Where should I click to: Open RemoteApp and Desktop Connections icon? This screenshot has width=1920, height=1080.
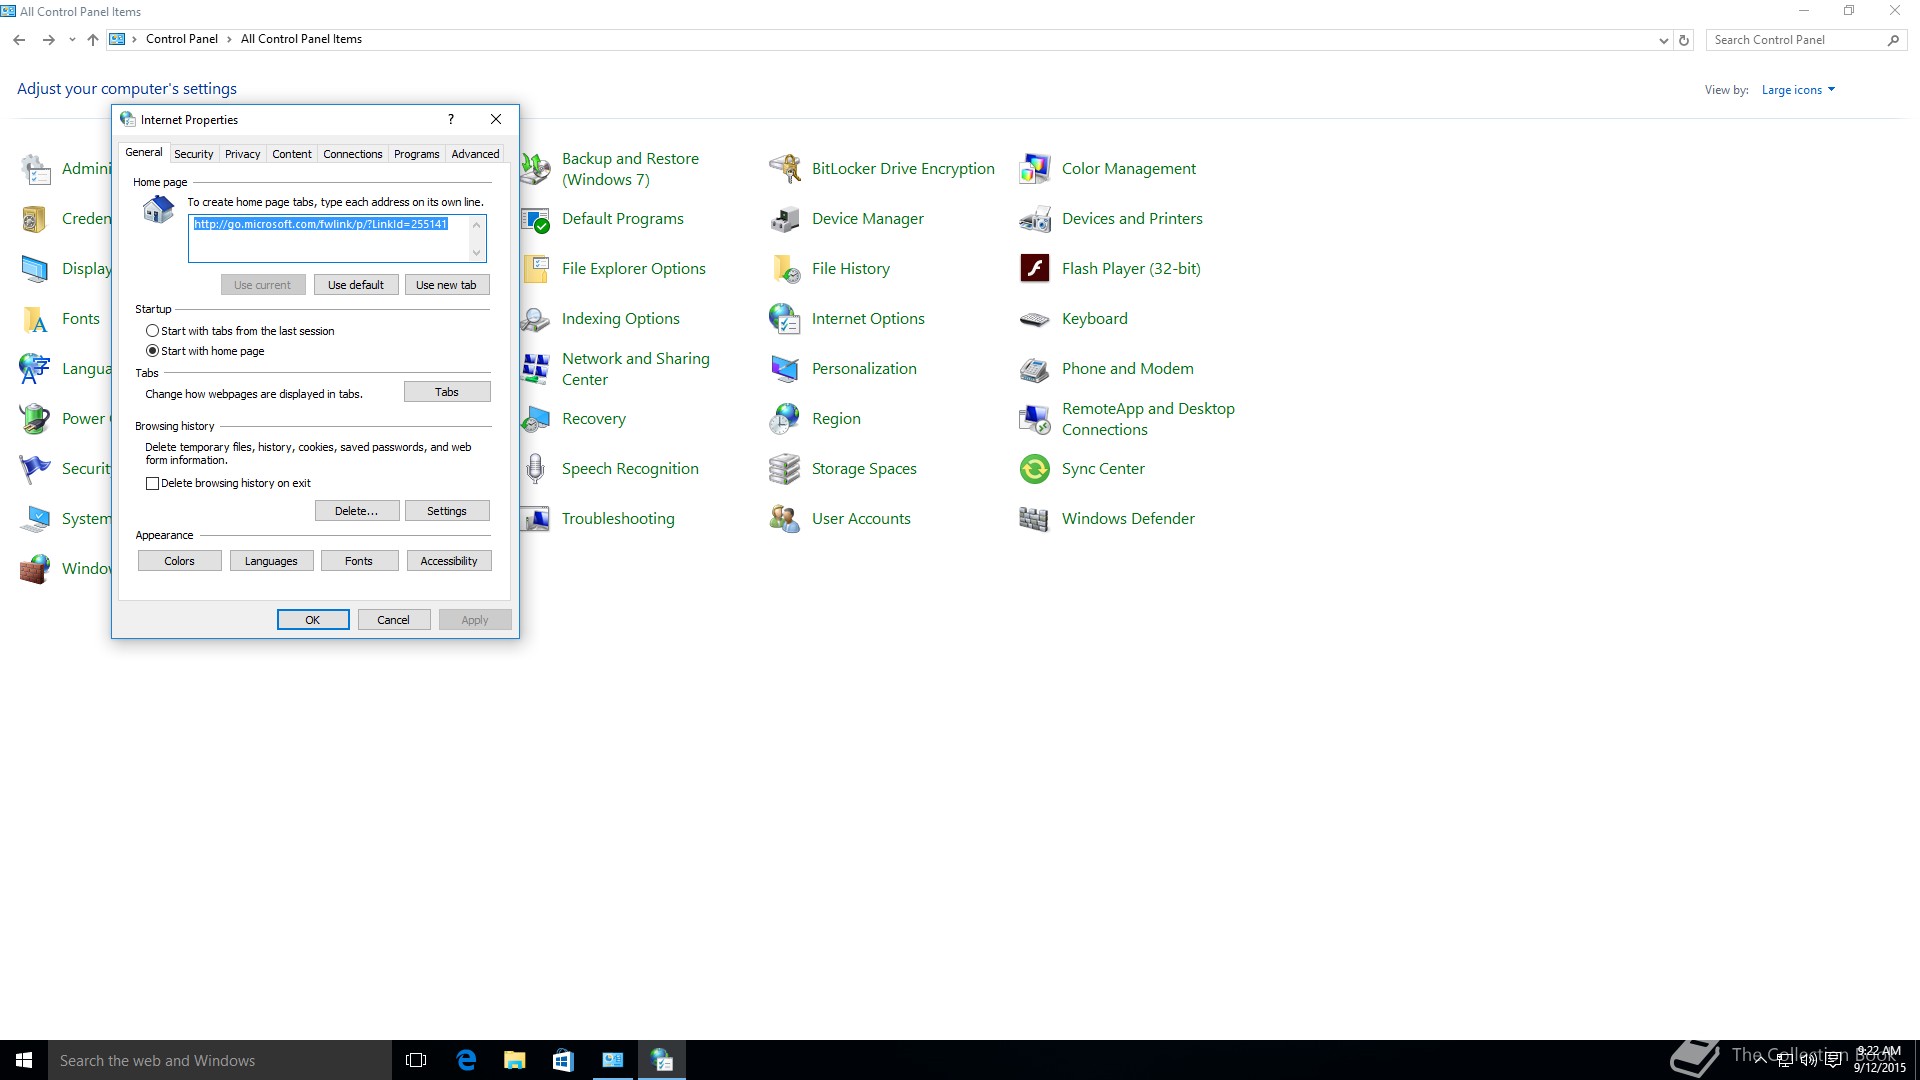(x=1035, y=419)
